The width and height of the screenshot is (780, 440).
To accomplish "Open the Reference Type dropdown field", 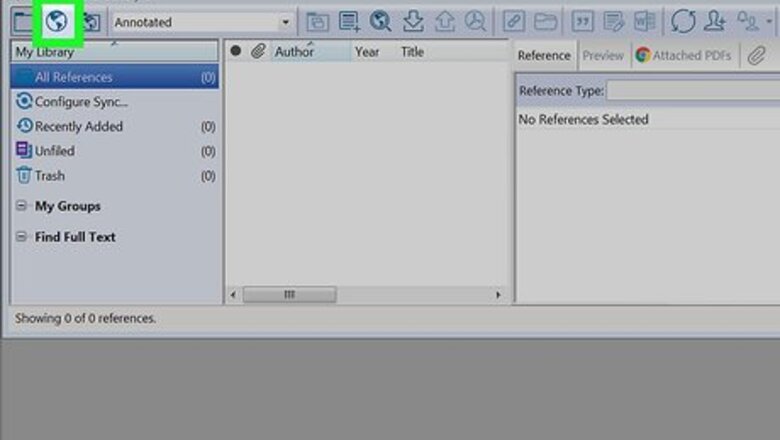I will click(x=693, y=91).
